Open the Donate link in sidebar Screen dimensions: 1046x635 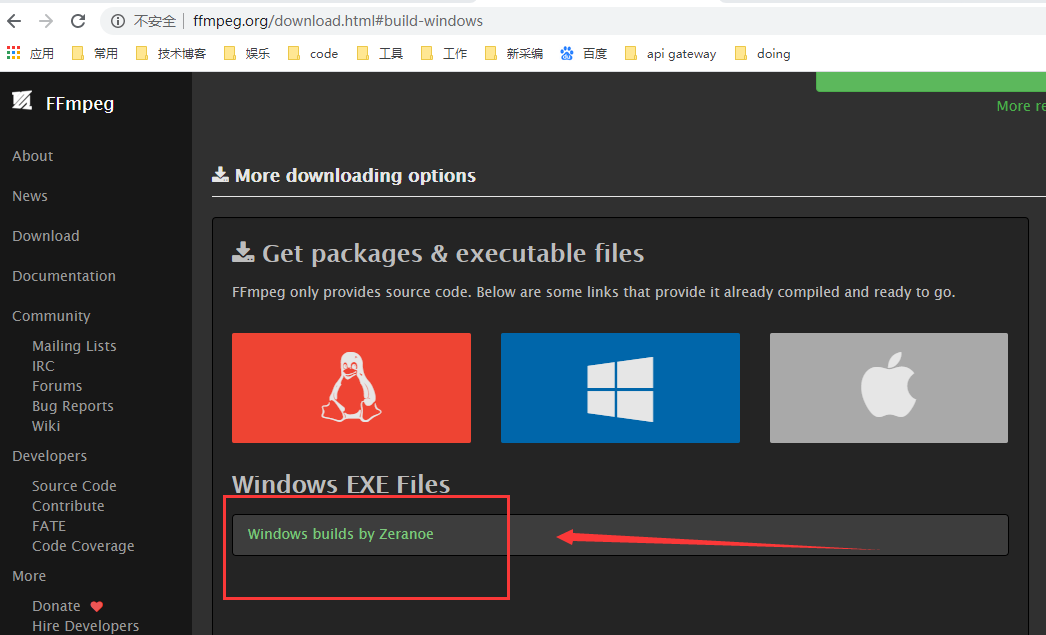tap(56, 606)
